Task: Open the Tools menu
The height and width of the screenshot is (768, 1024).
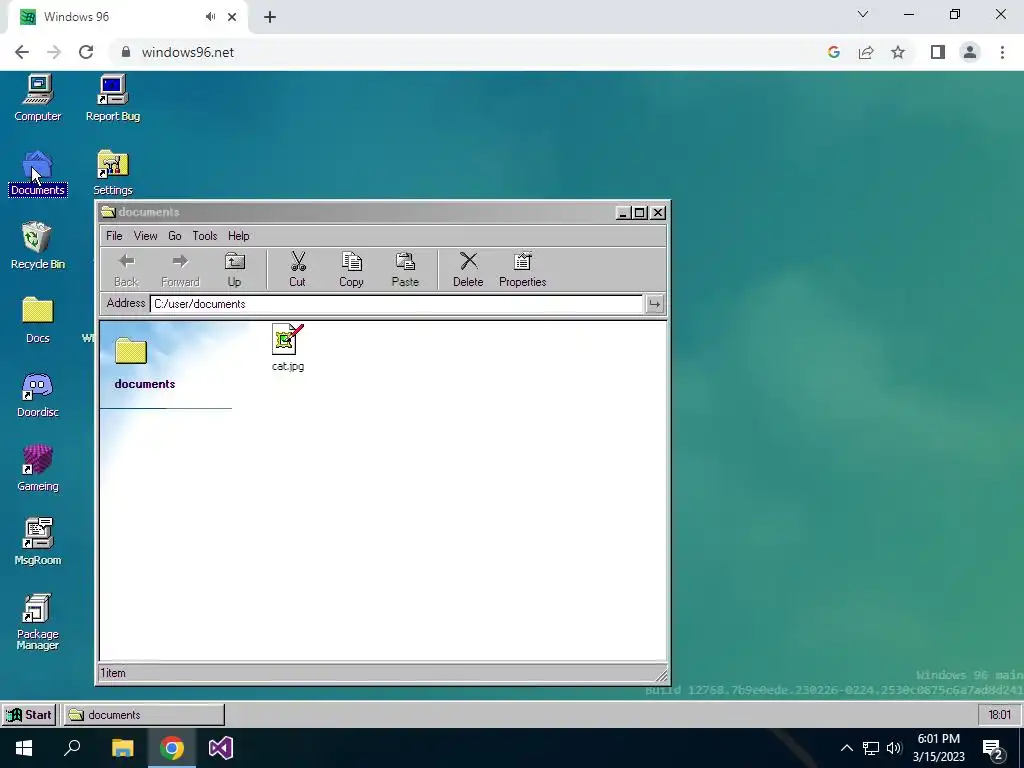Action: tap(204, 236)
